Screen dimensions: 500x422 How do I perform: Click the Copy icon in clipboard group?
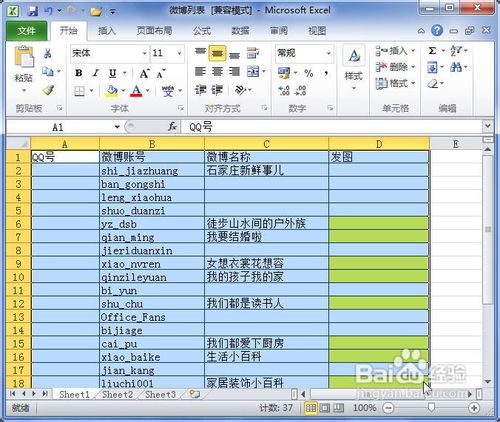click(48, 71)
